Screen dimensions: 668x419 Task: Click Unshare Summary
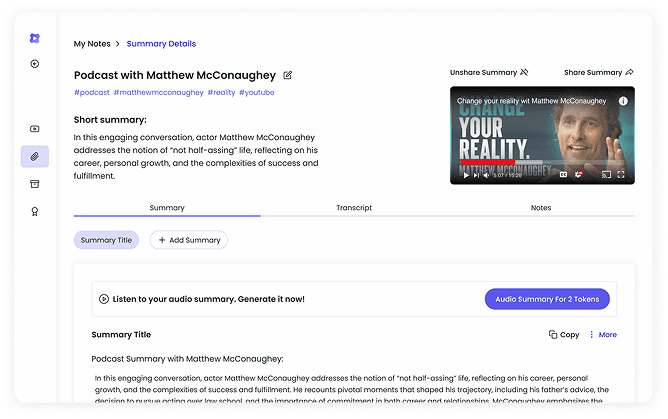(489, 72)
